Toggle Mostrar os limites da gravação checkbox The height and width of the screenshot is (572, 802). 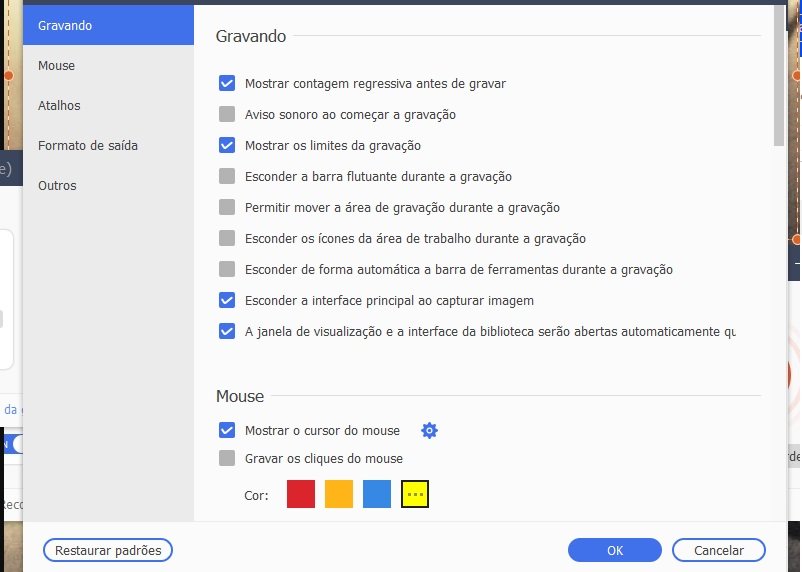coord(227,145)
